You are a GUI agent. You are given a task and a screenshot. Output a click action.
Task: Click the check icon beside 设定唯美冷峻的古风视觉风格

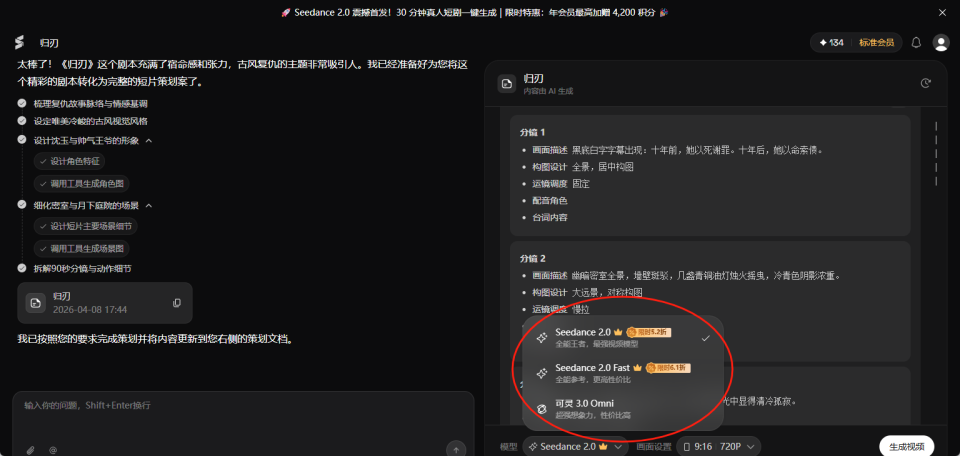(x=22, y=121)
